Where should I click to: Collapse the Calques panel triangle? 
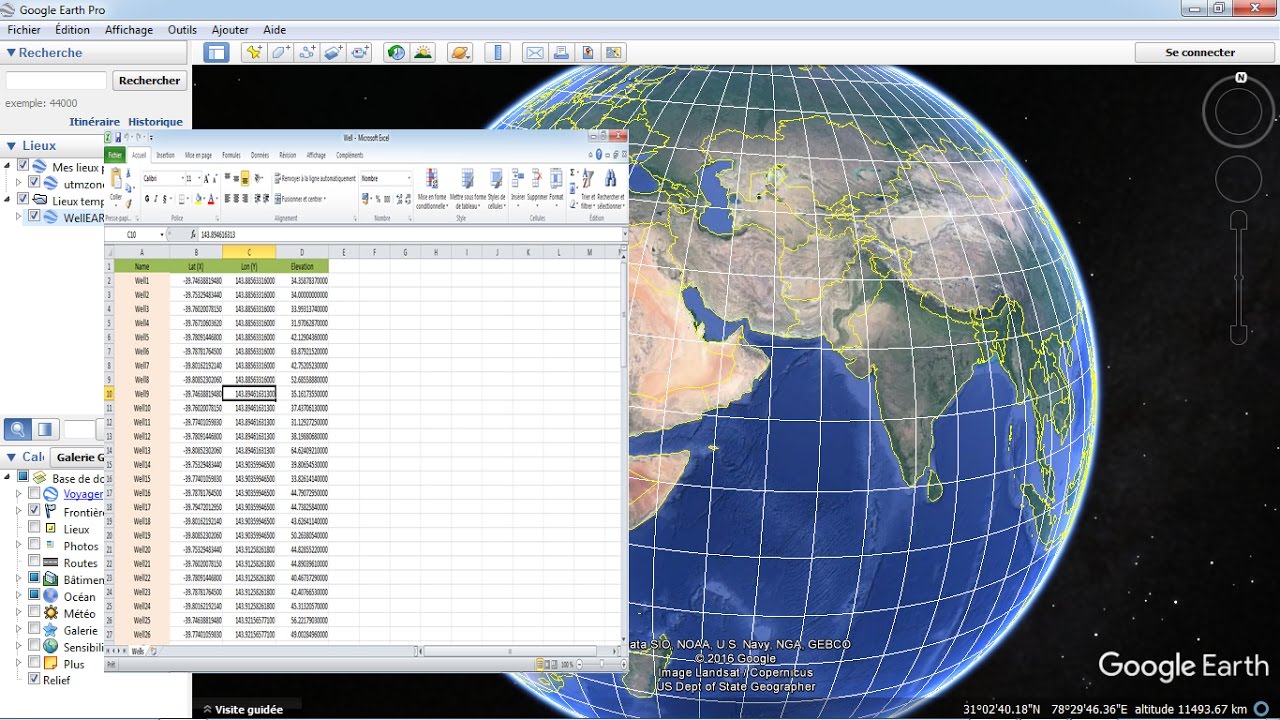(11, 457)
